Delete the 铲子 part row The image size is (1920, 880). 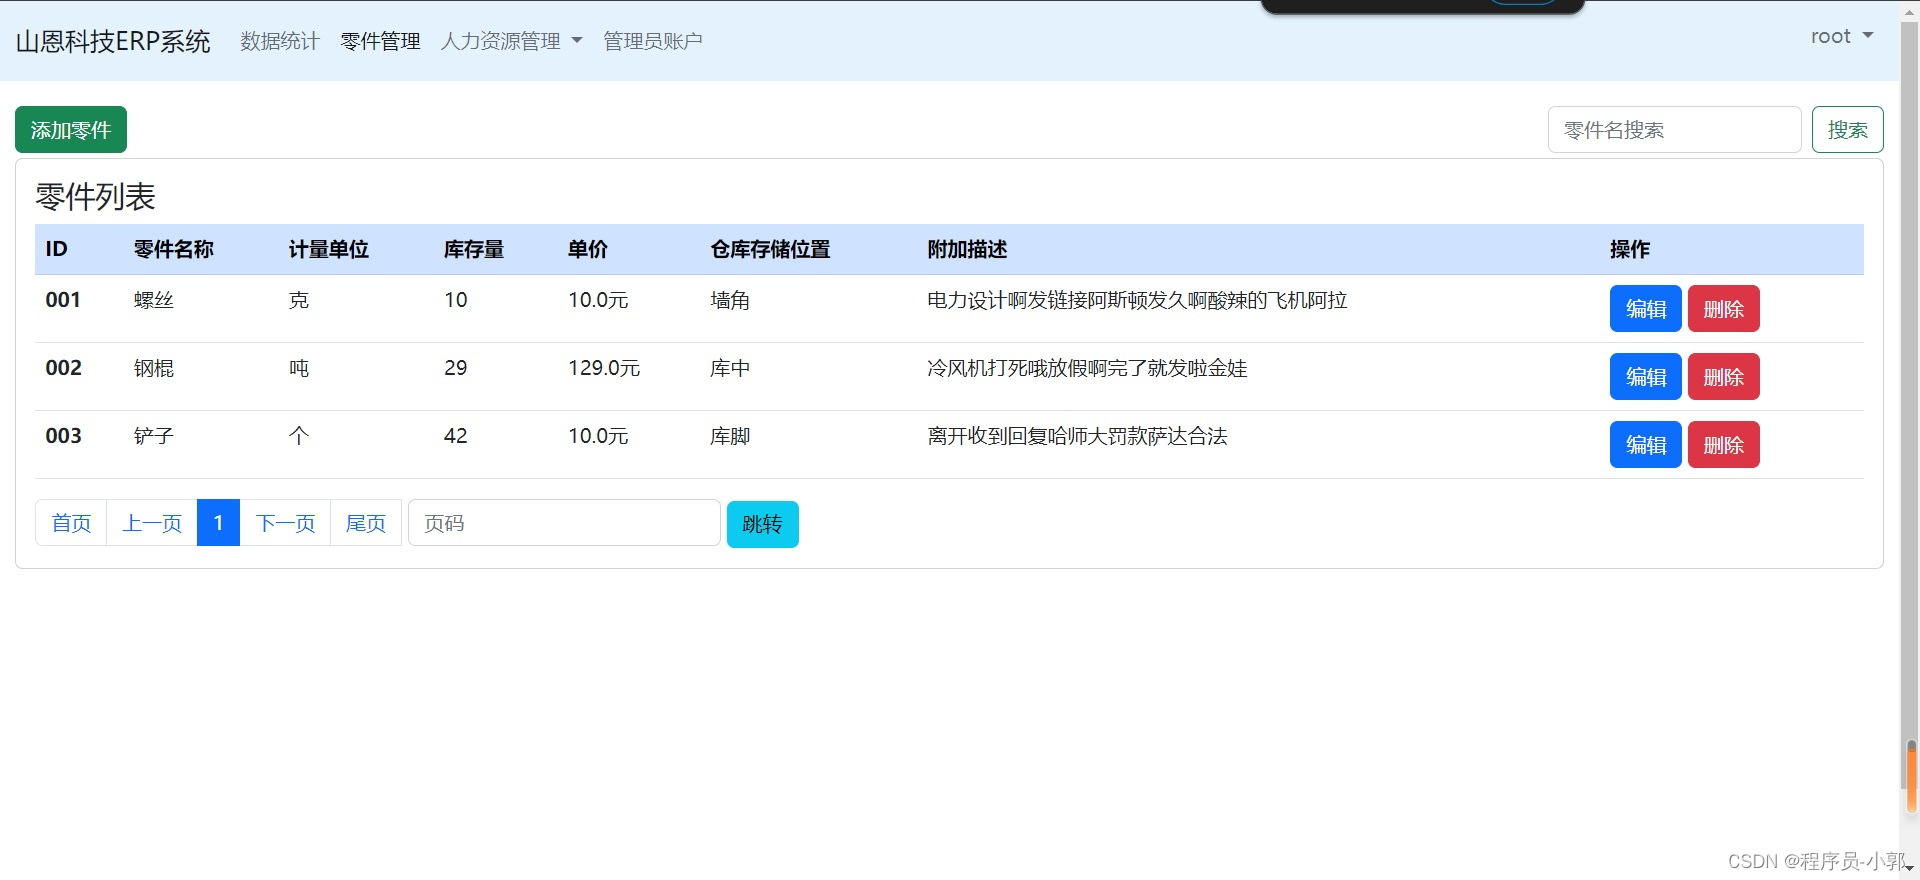[1723, 445]
